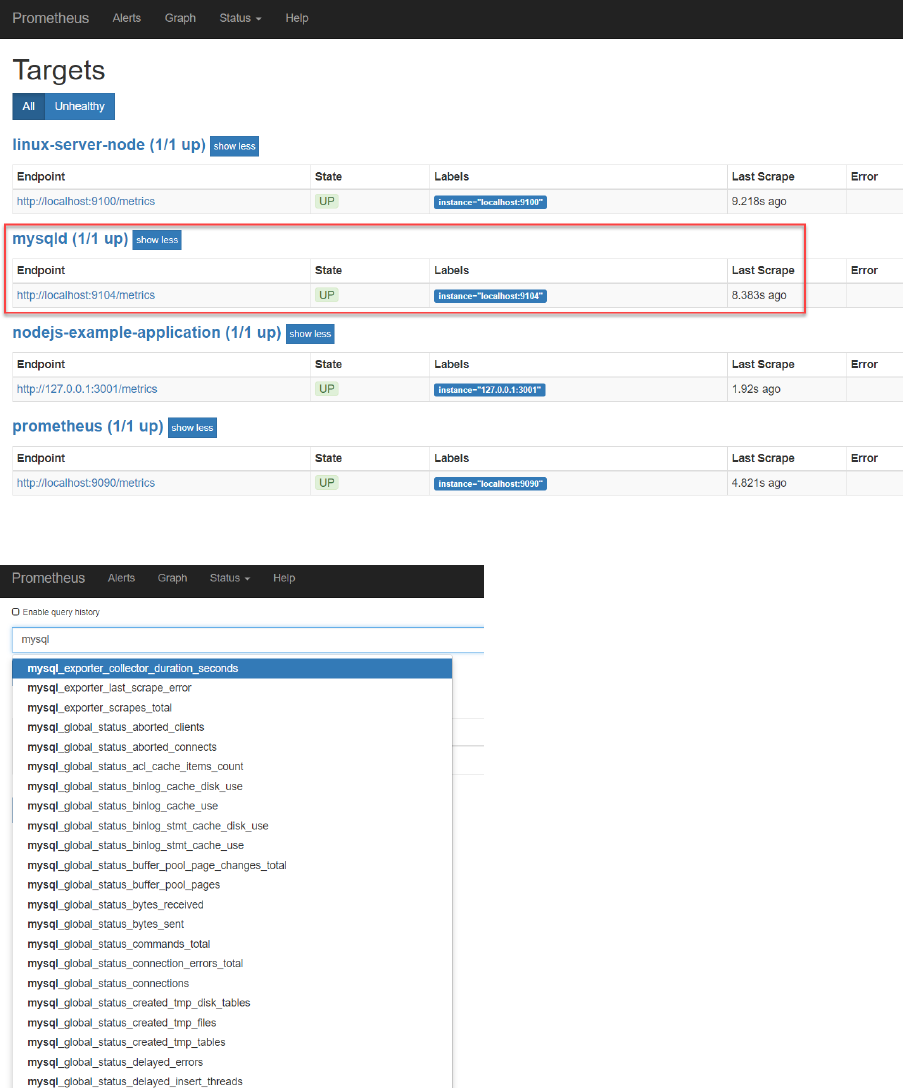Focus the query expression field containing mysql
The image size is (903, 1088).
click(248, 640)
